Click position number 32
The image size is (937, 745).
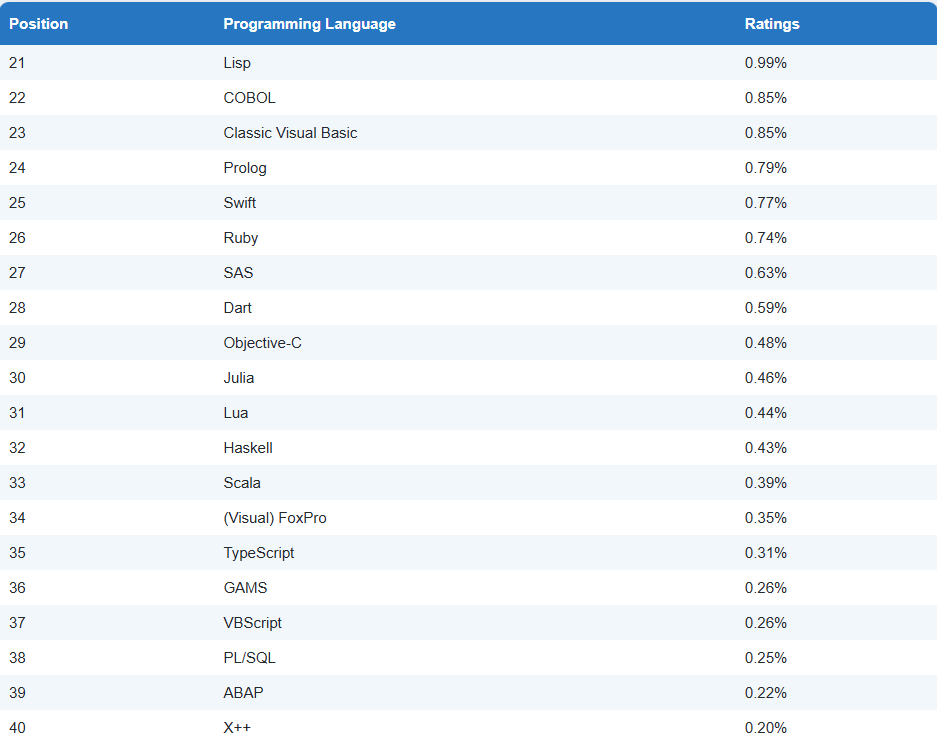(17, 448)
